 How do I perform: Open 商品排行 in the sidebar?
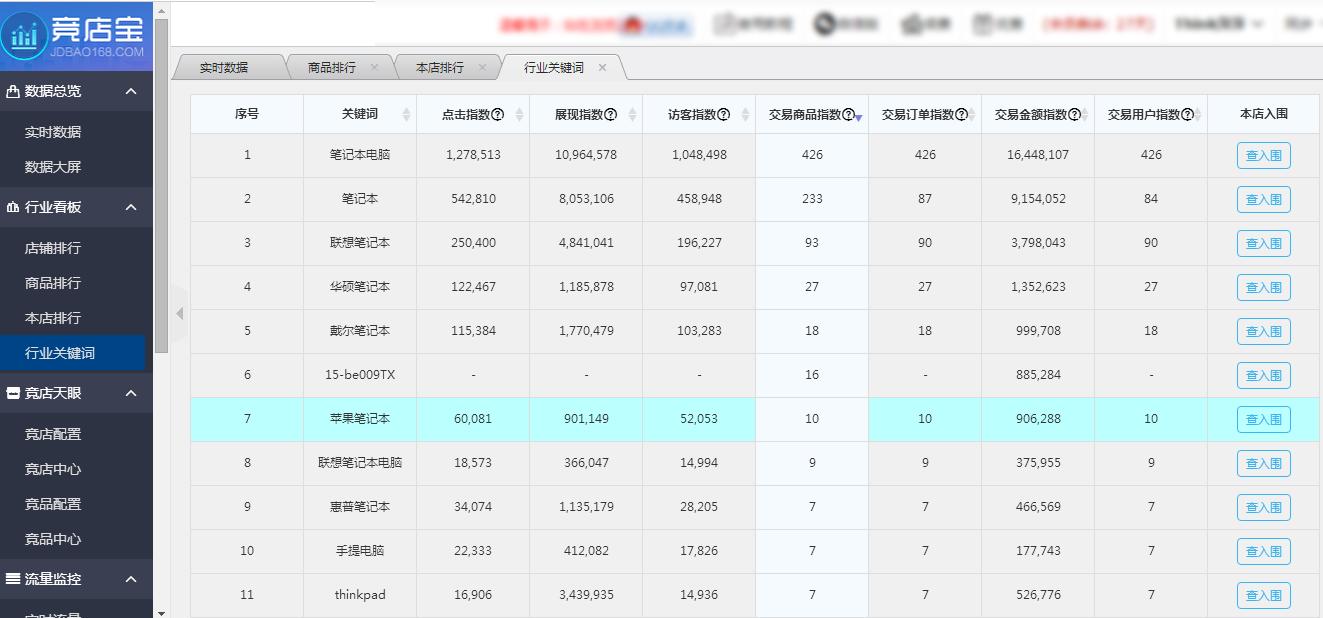53,283
